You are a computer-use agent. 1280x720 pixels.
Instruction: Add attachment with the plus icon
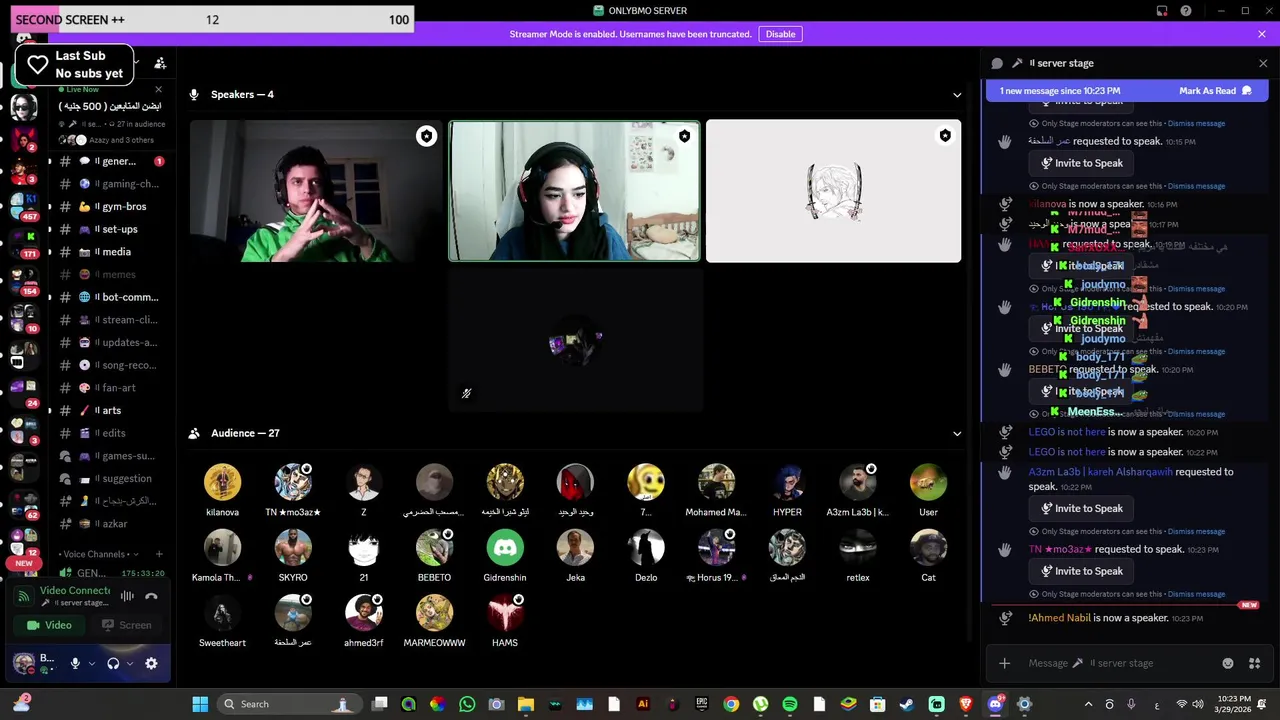point(1004,663)
